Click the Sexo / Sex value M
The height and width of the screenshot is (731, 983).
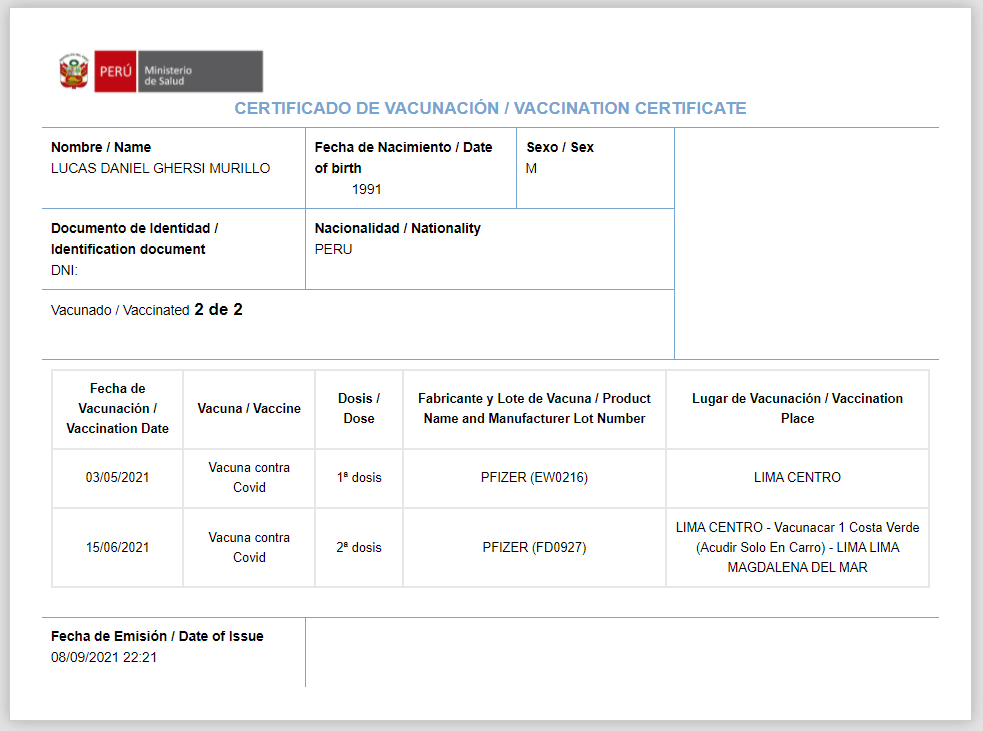click(x=531, y=168)
